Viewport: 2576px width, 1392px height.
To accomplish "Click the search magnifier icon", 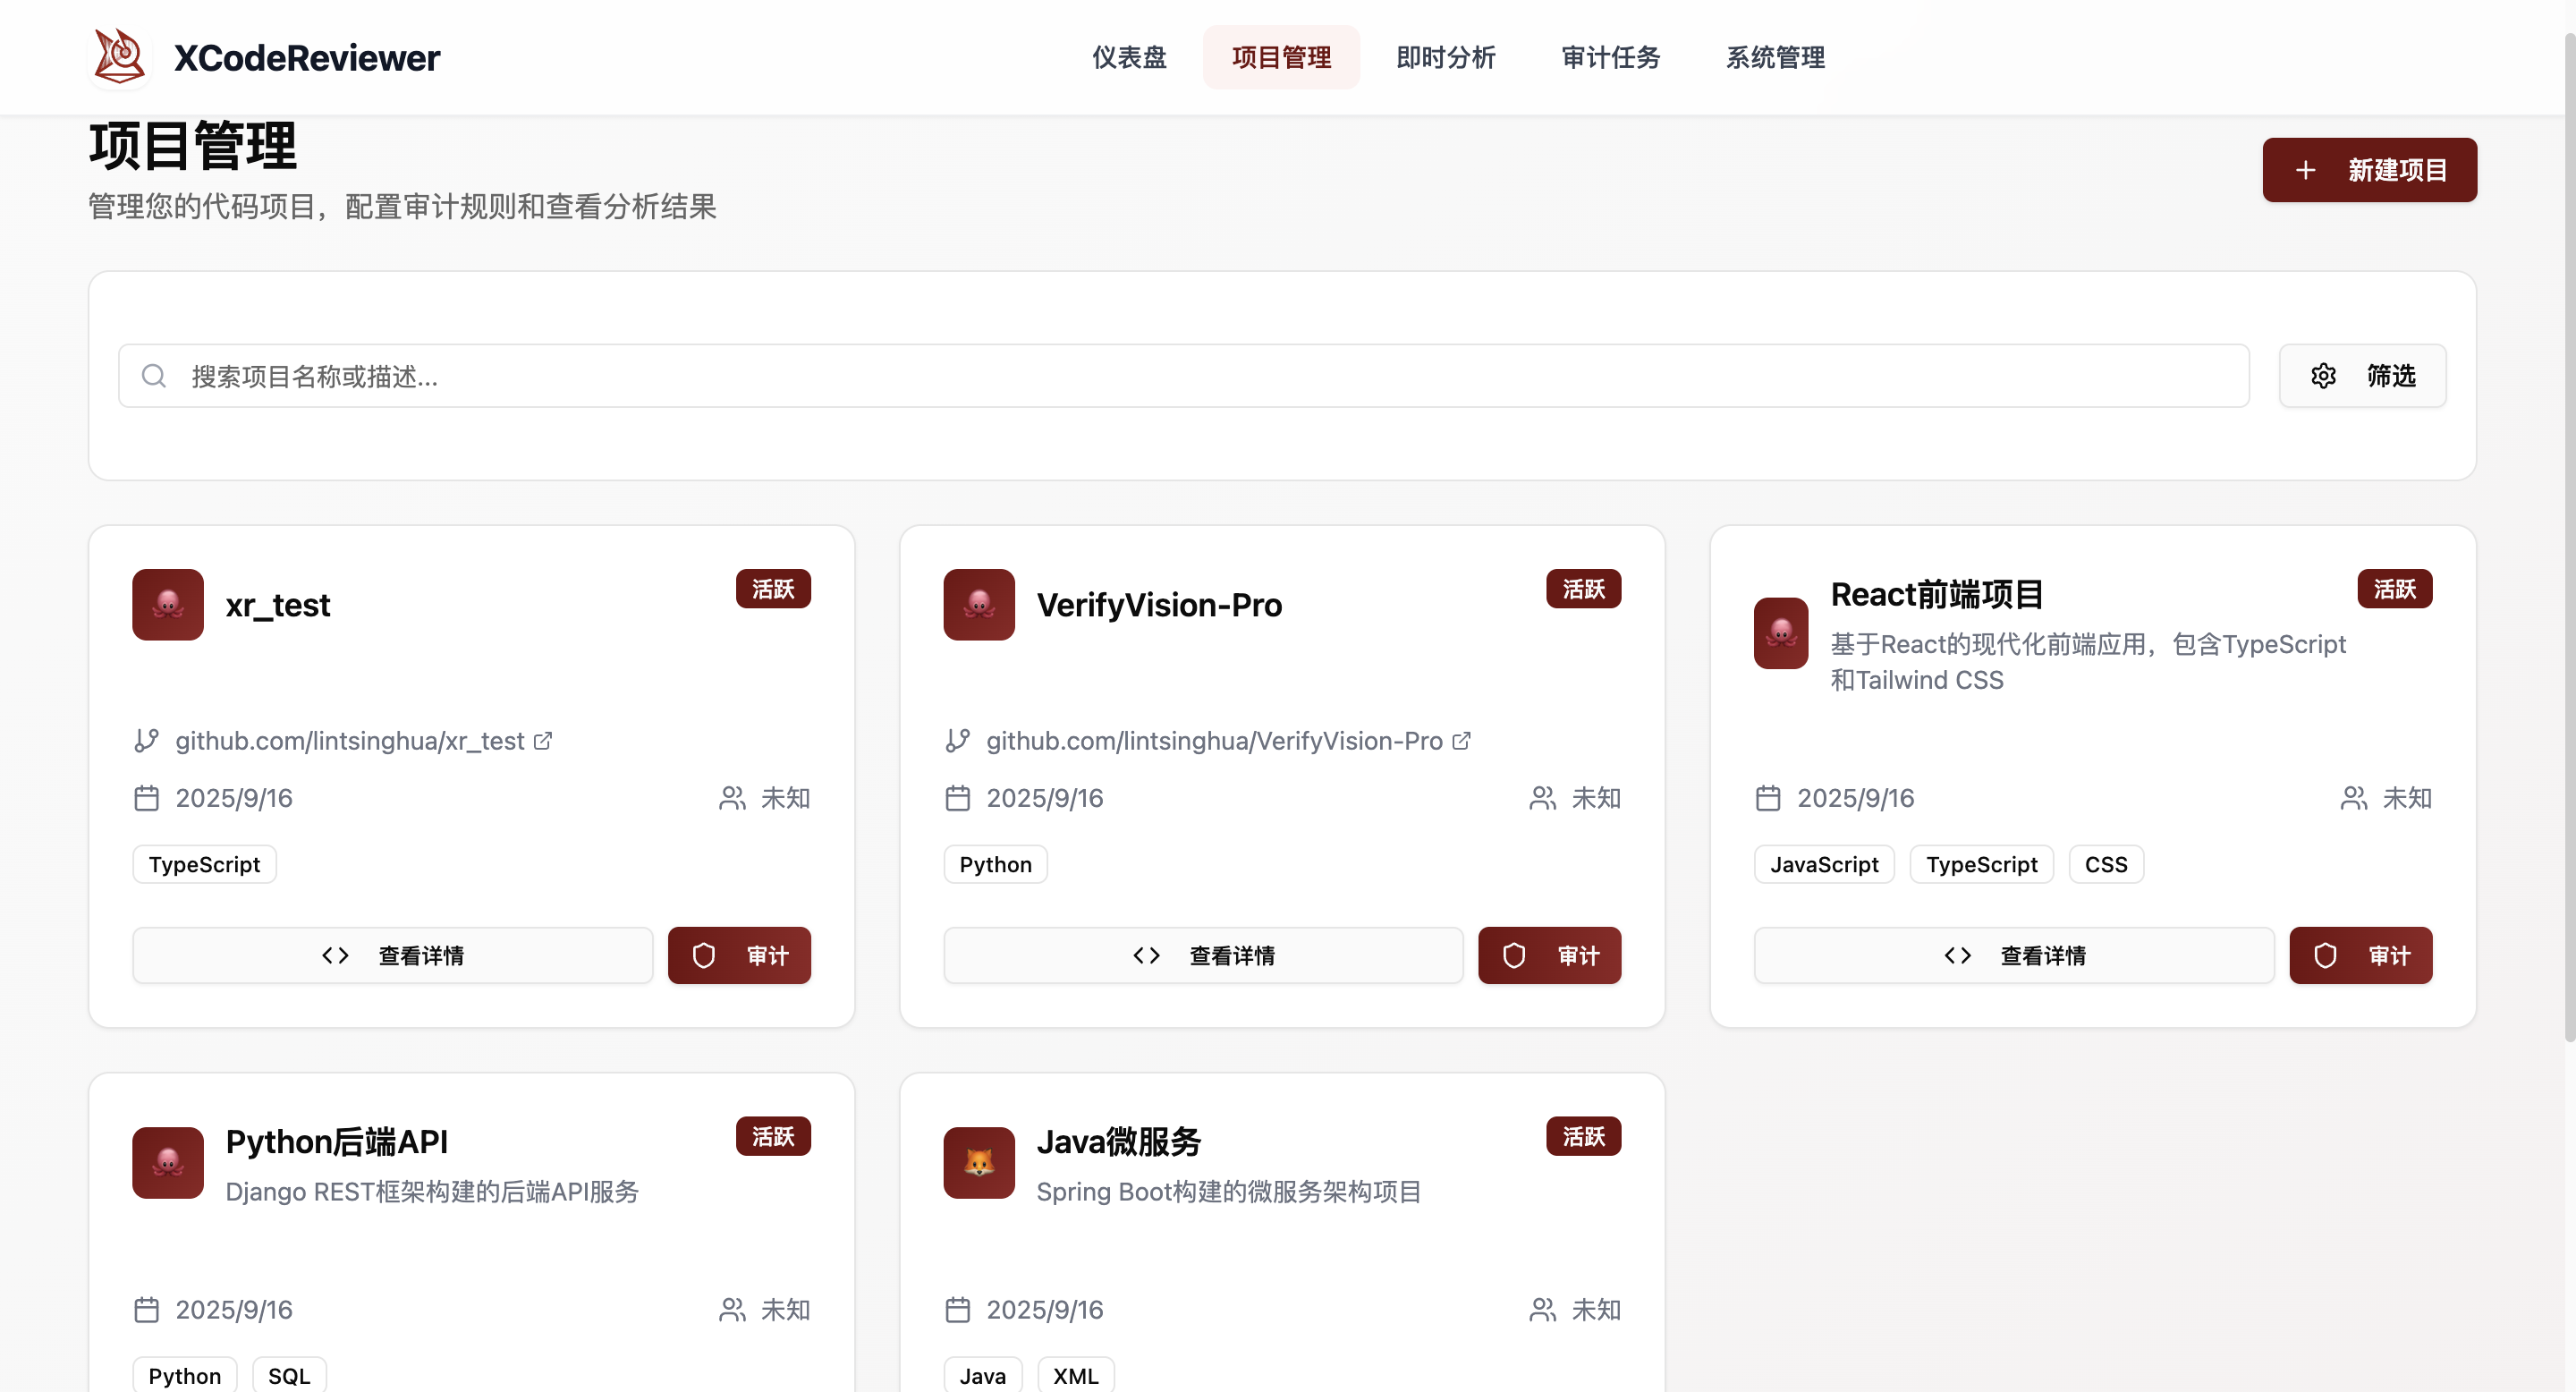I will (154, 375).
